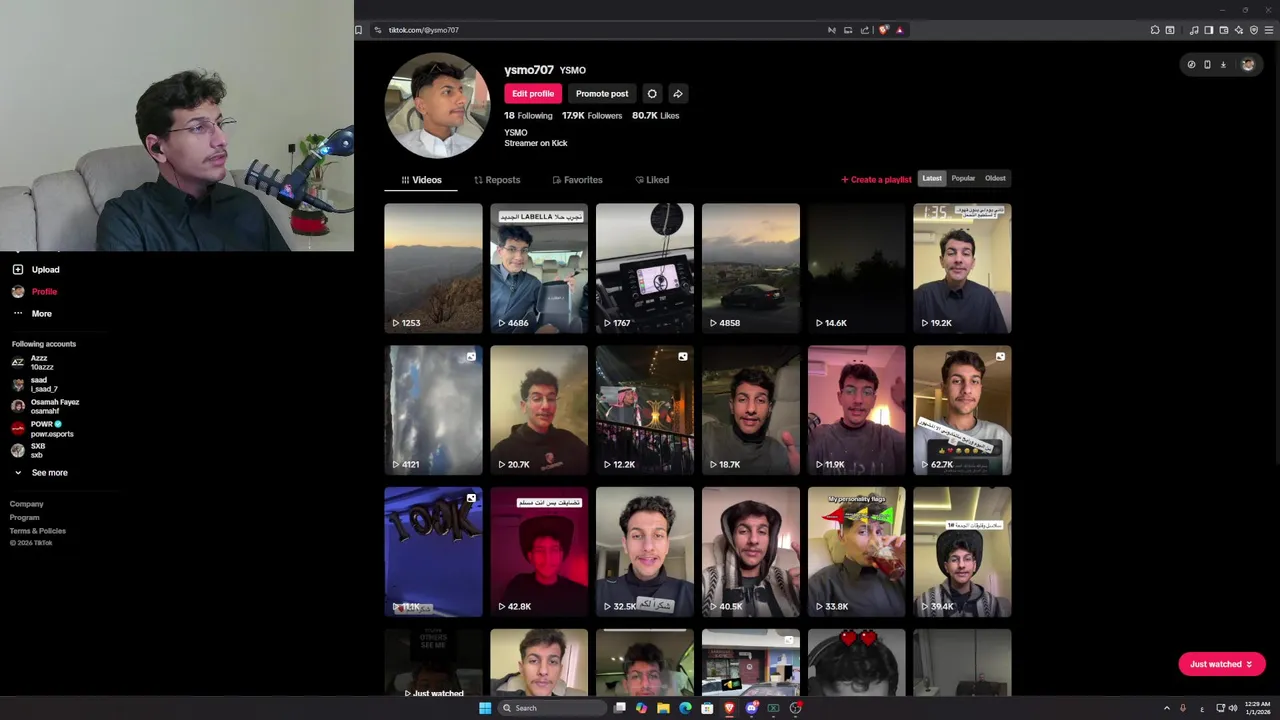Screen dimensions: 1280x720
Task: Click the 17.9K Followers count
Action: [x=592, y=116]
